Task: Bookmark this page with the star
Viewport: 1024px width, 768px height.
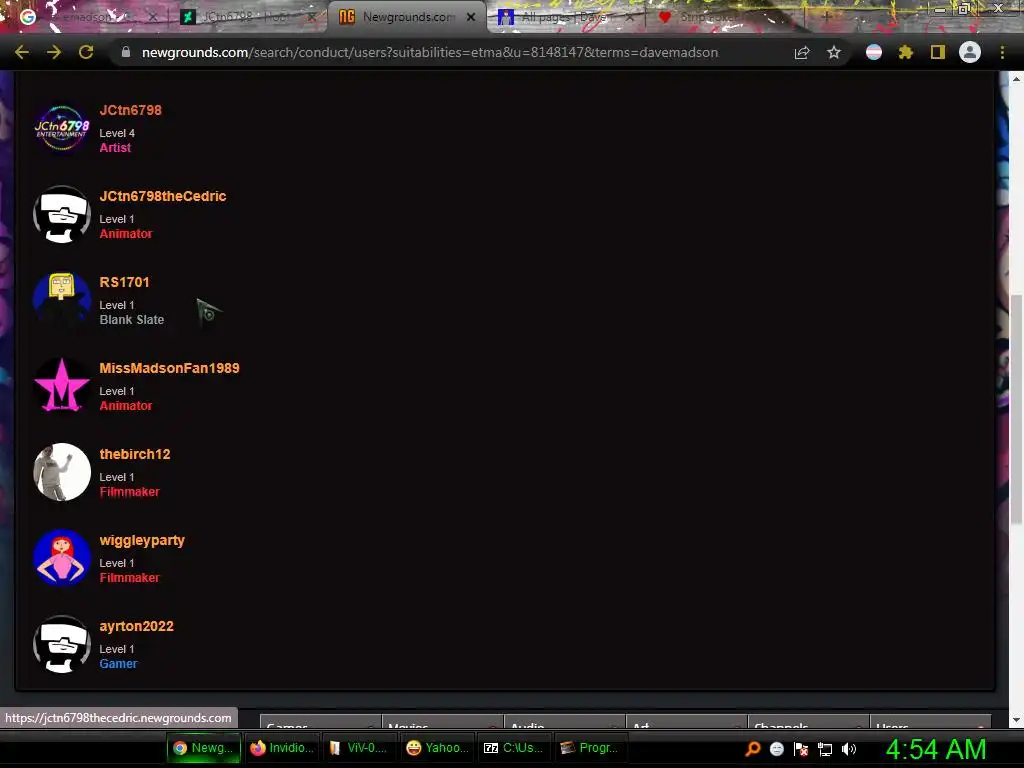Action: [x=834, y=52]
